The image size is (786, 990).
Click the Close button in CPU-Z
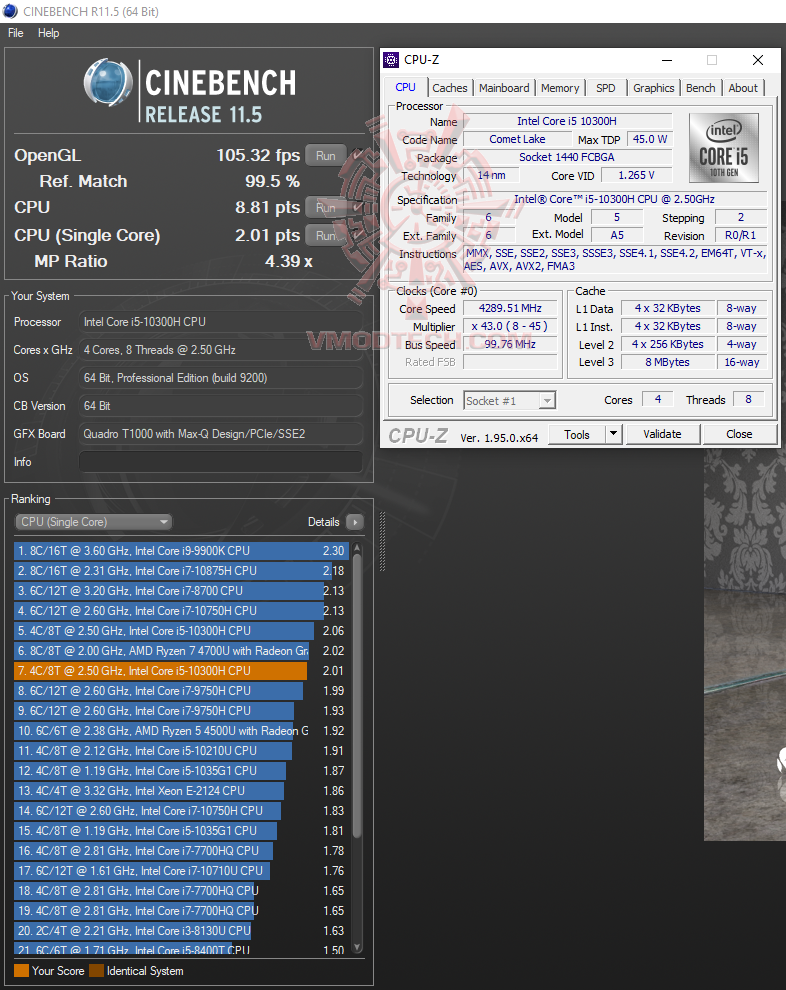point(739,434)
